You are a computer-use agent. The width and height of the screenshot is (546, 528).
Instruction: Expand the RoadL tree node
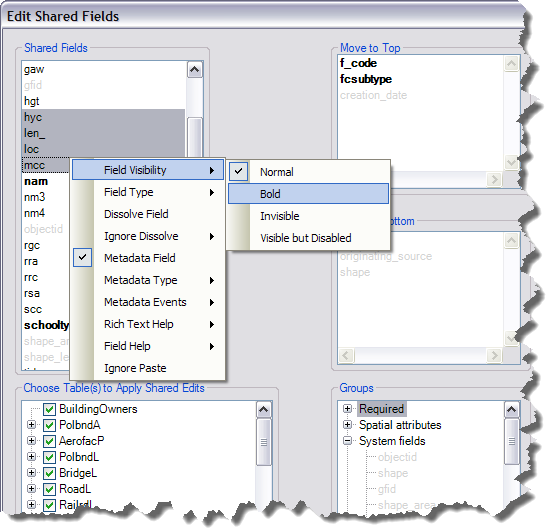click(x=31, y=489)
